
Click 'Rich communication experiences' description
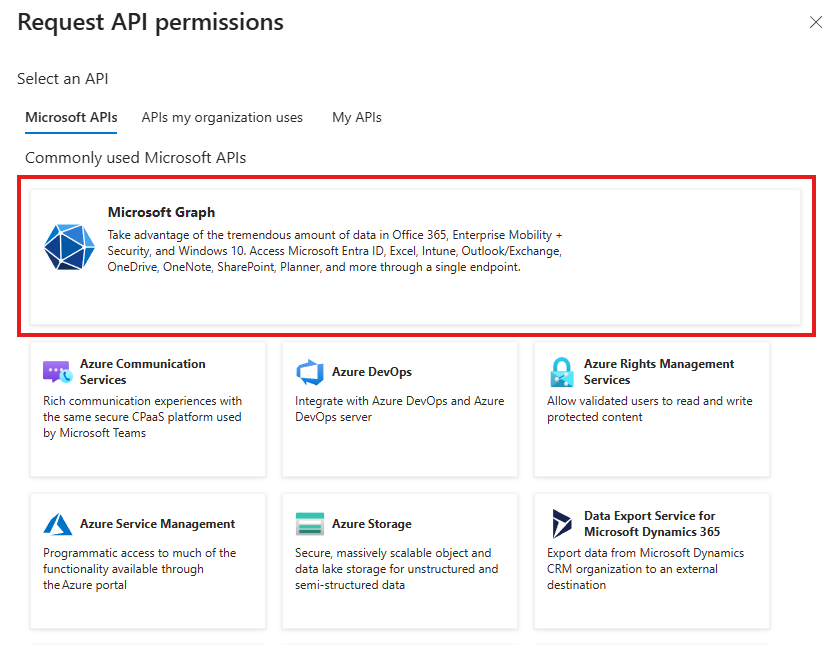(142, 417)
